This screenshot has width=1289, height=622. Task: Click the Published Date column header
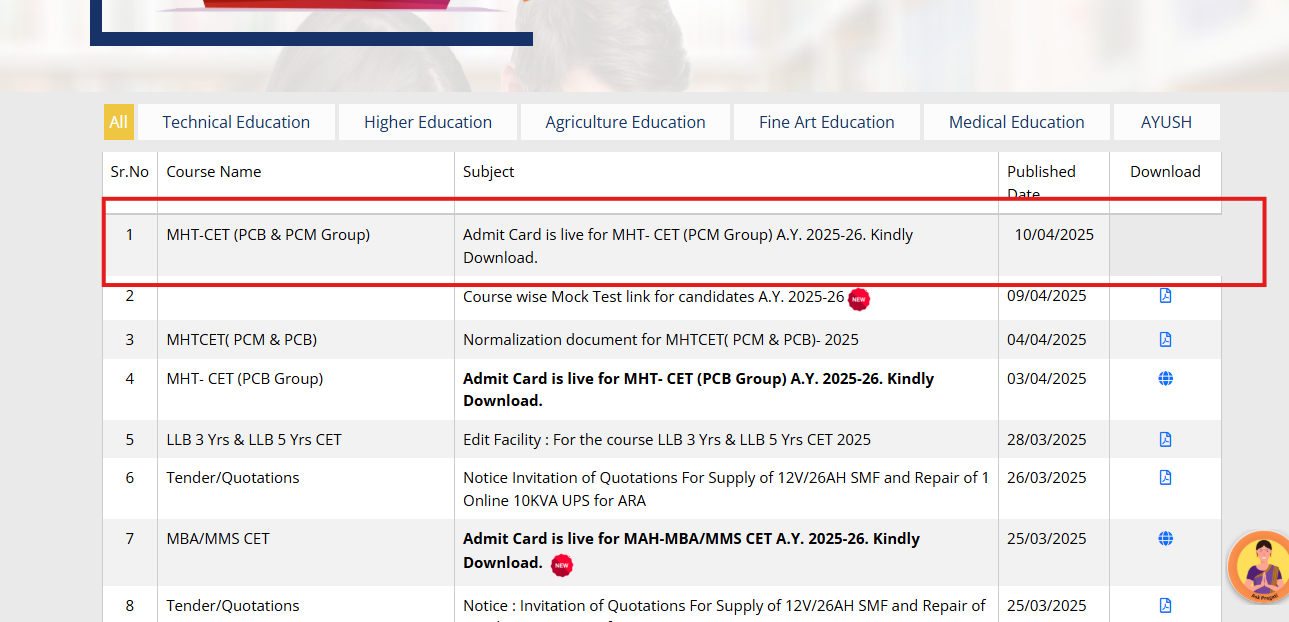coord(1041,180)
